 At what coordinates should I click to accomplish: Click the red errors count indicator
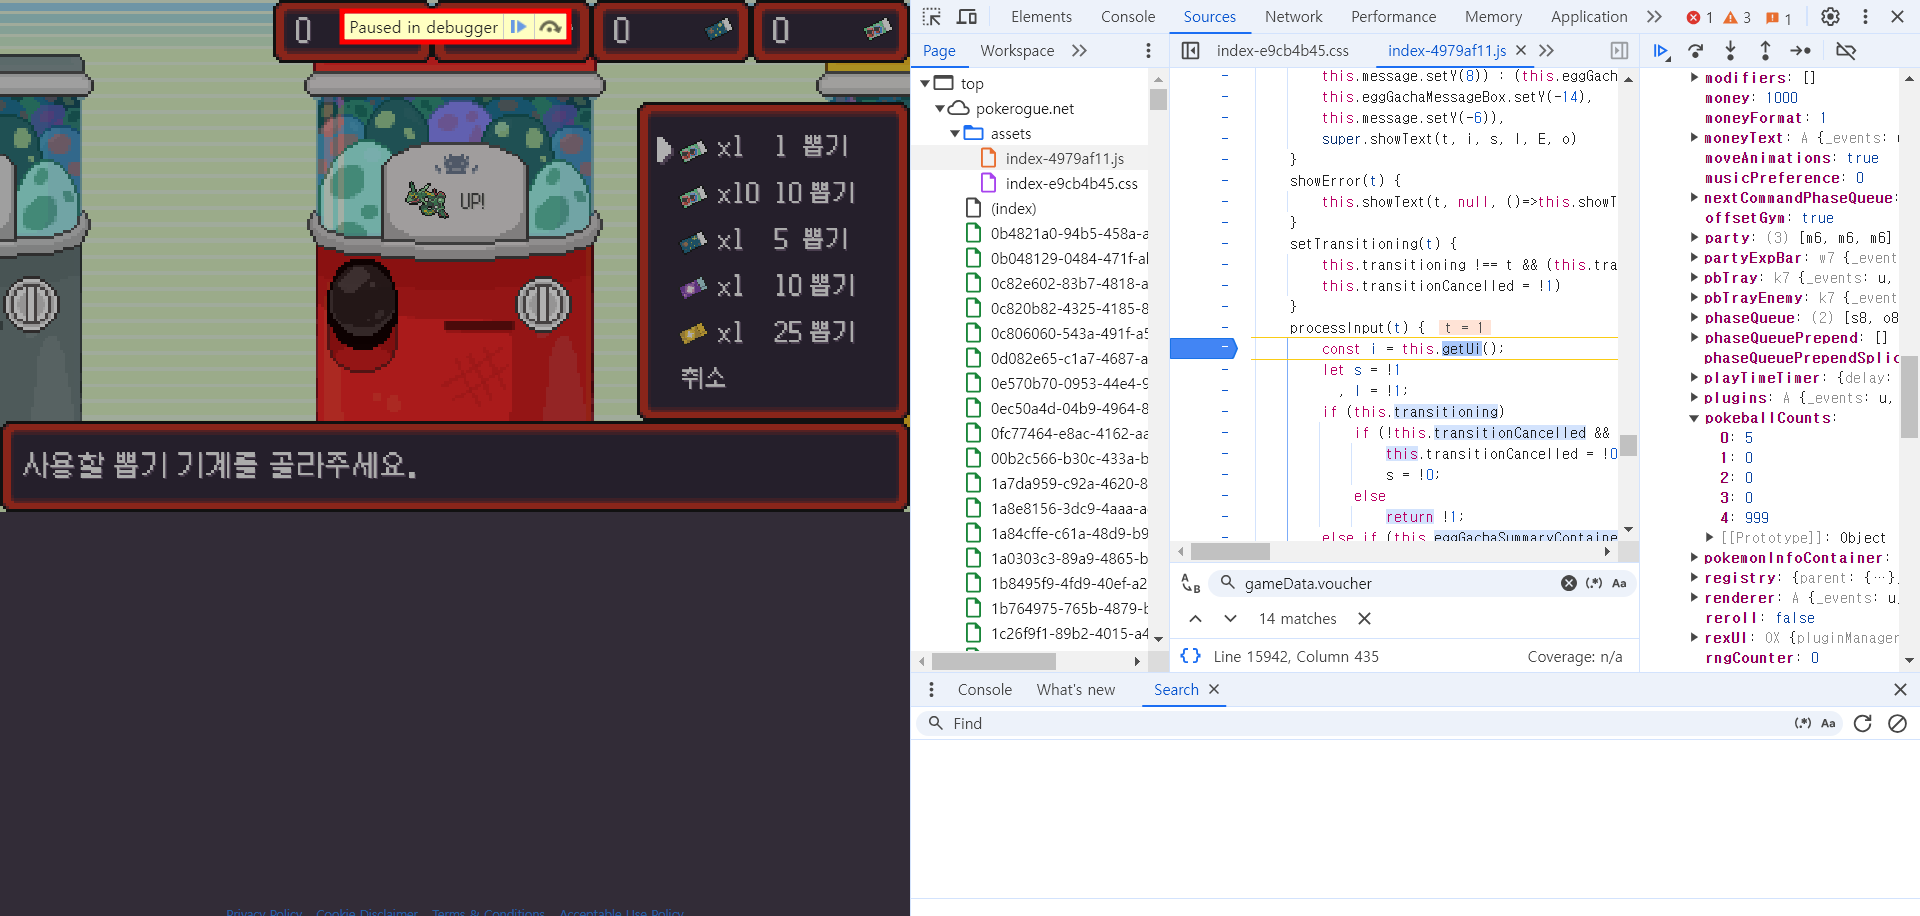(1699, 17)
